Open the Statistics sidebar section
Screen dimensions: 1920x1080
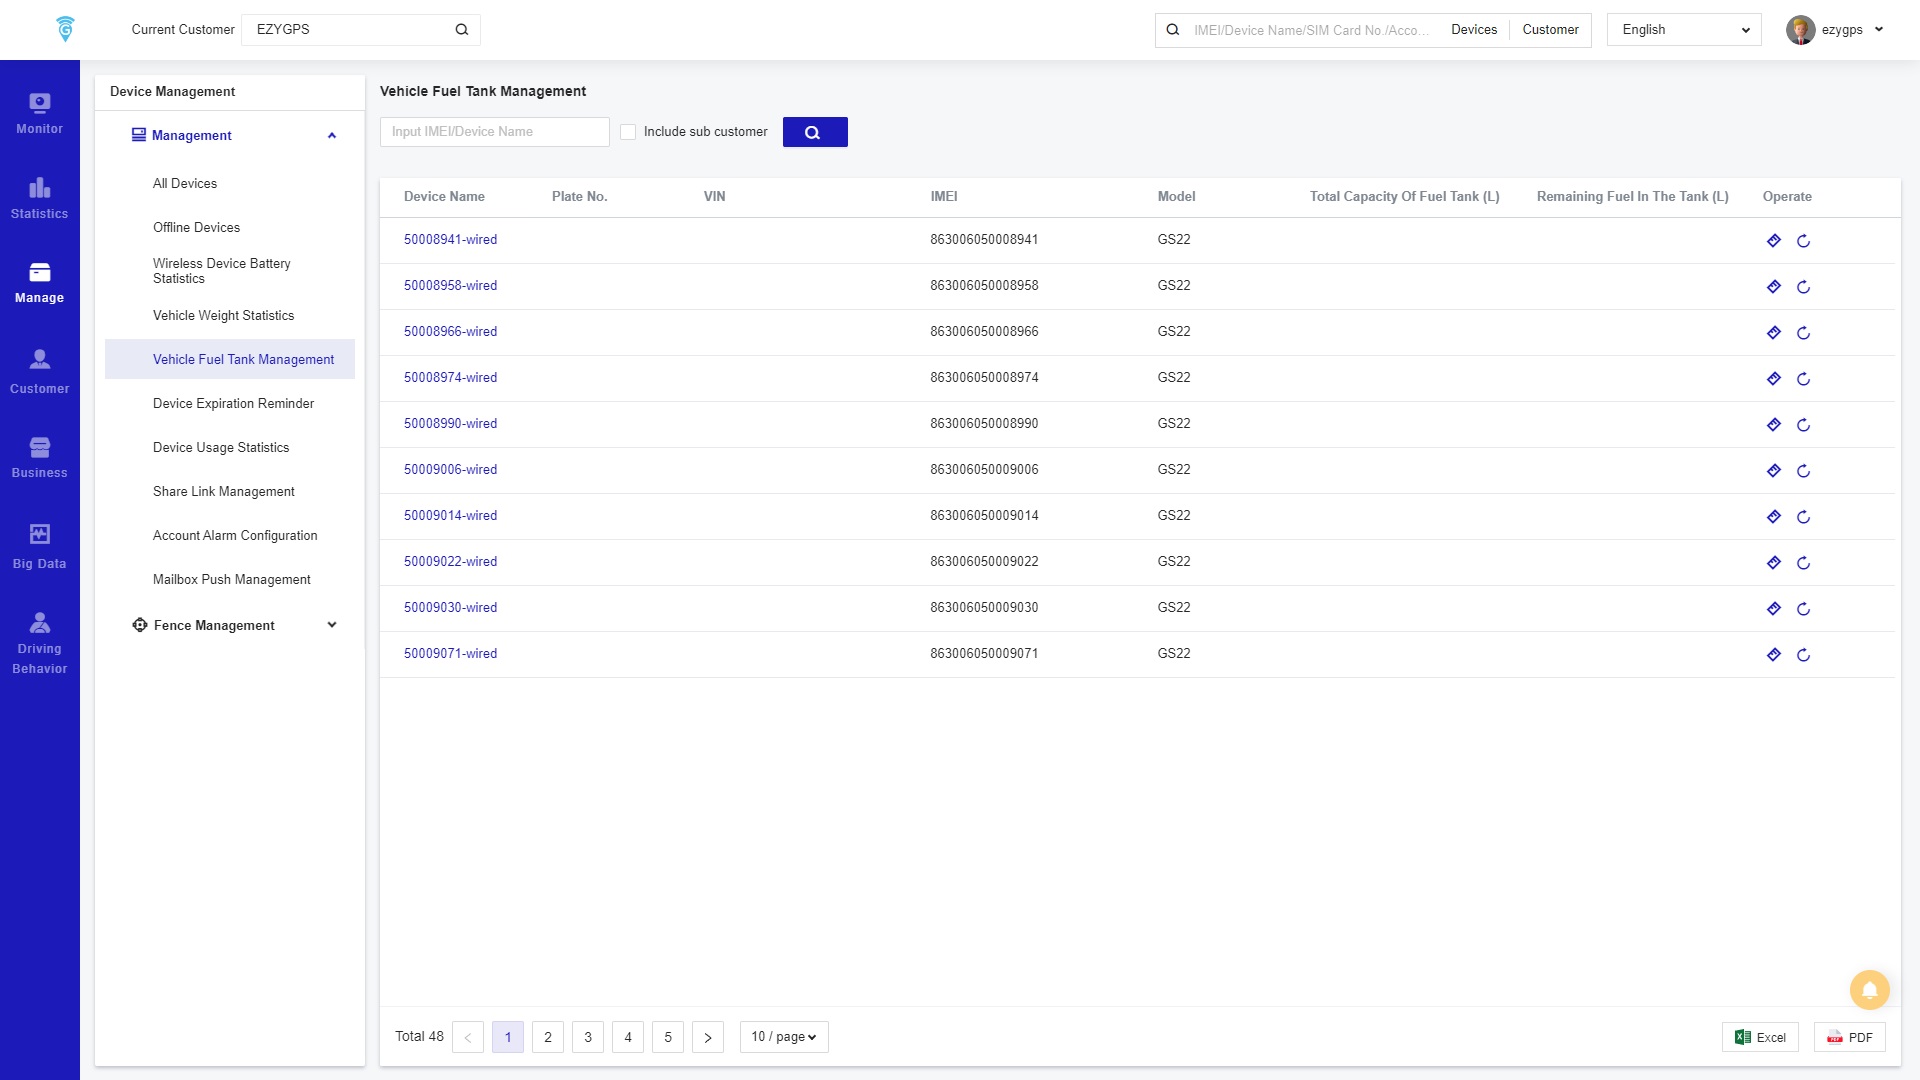(39, 198)
